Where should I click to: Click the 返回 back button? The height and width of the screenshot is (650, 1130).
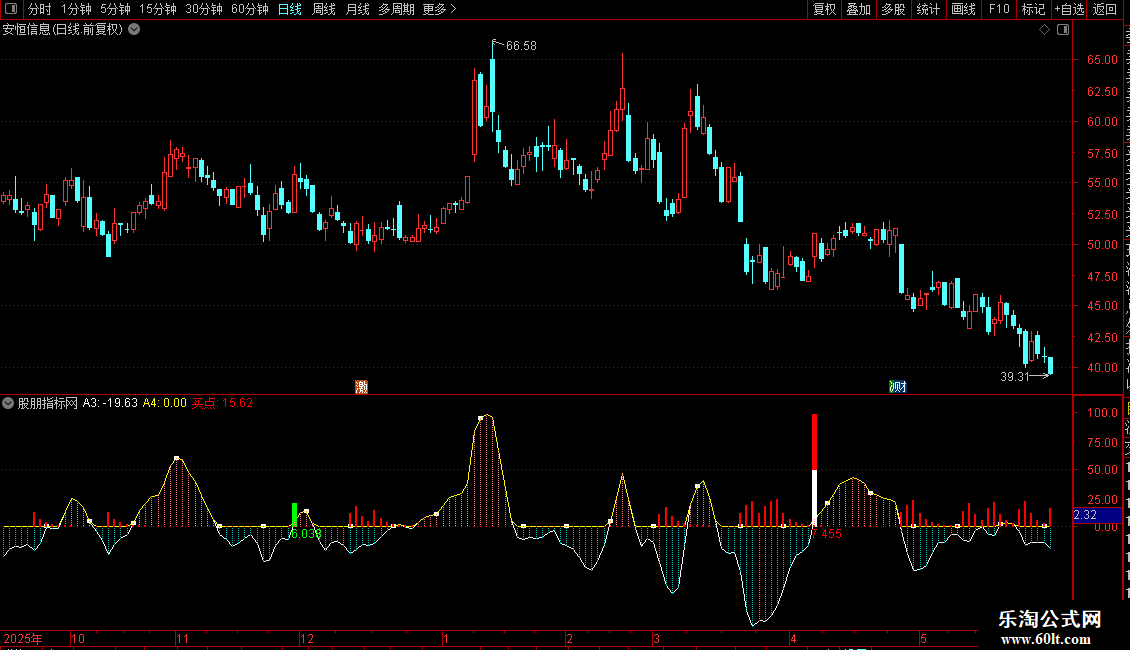coord(1105,9)
